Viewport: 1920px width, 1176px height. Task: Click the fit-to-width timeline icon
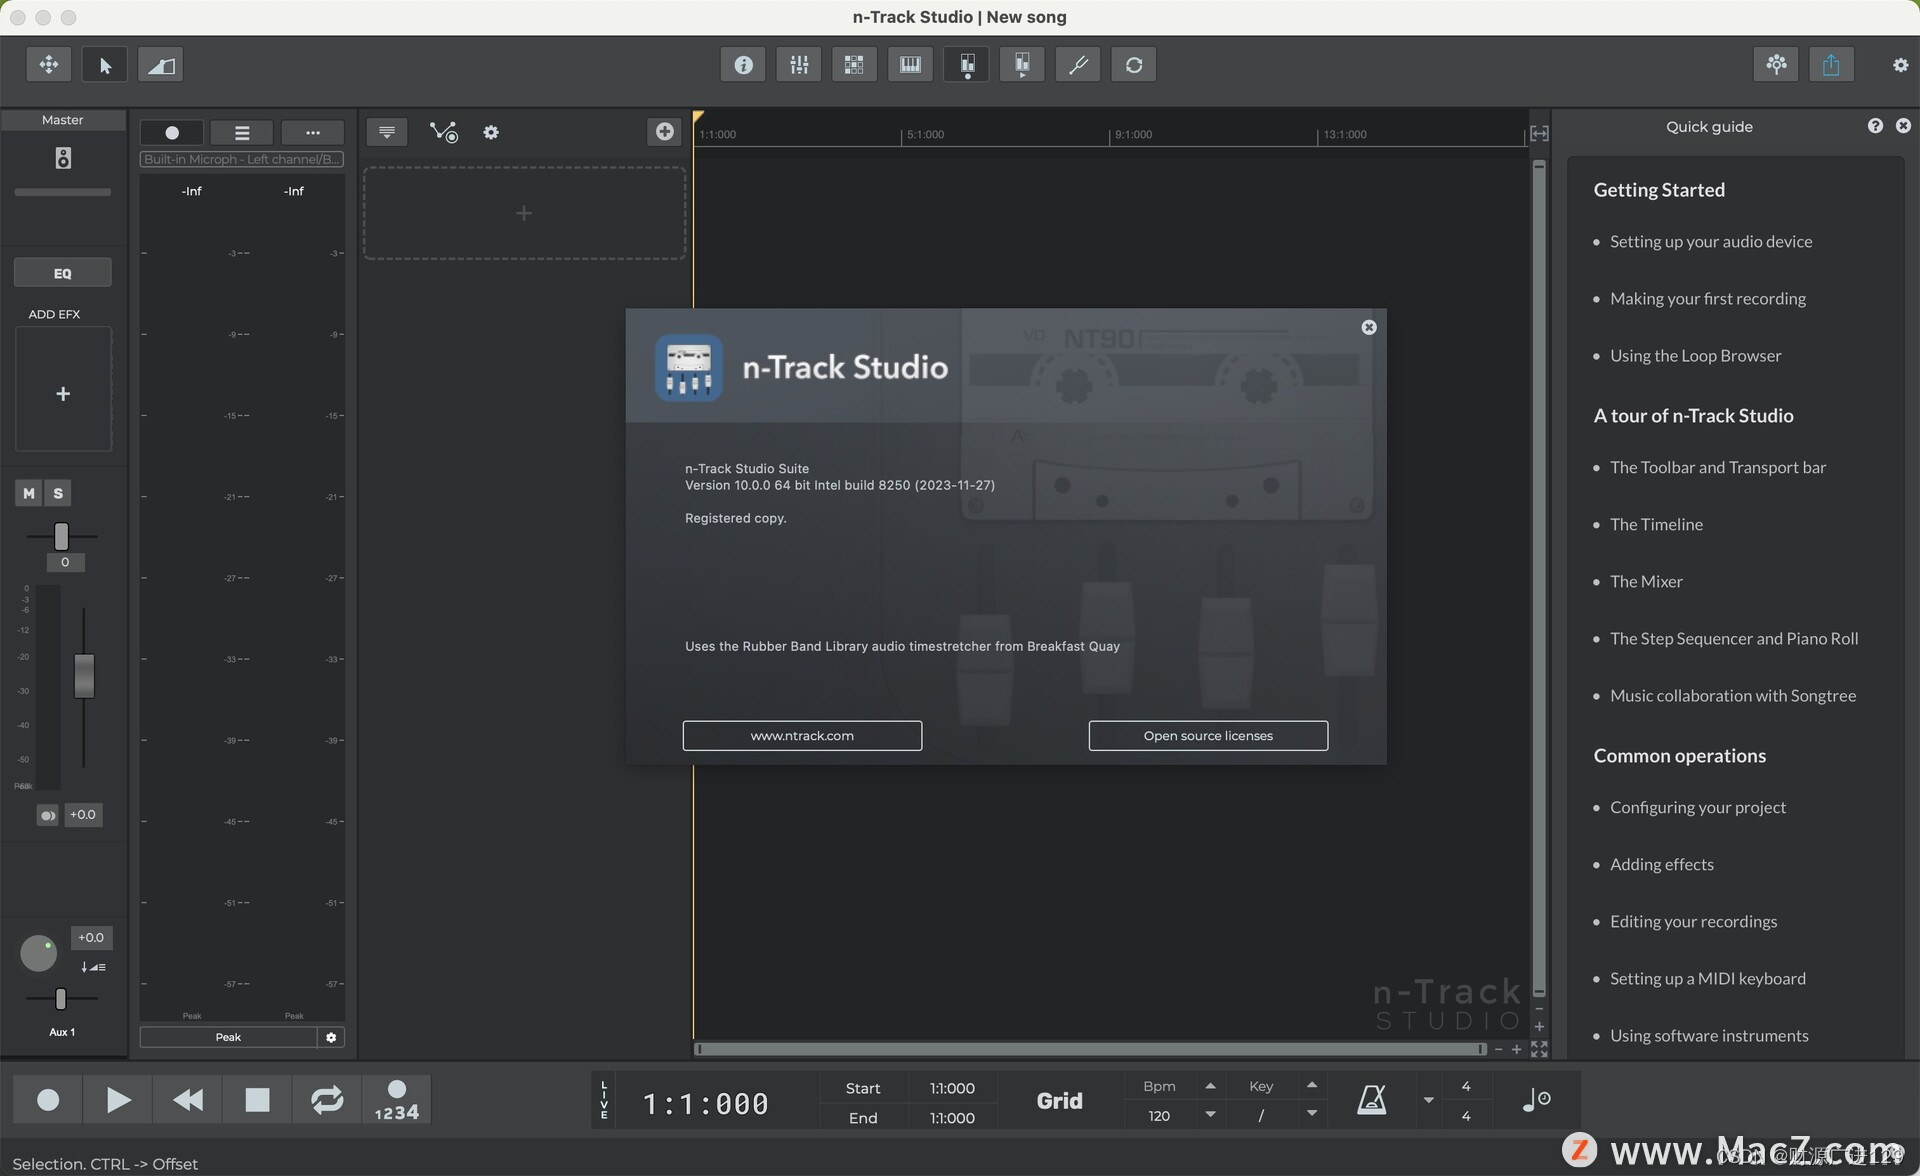coord(1539,133)
